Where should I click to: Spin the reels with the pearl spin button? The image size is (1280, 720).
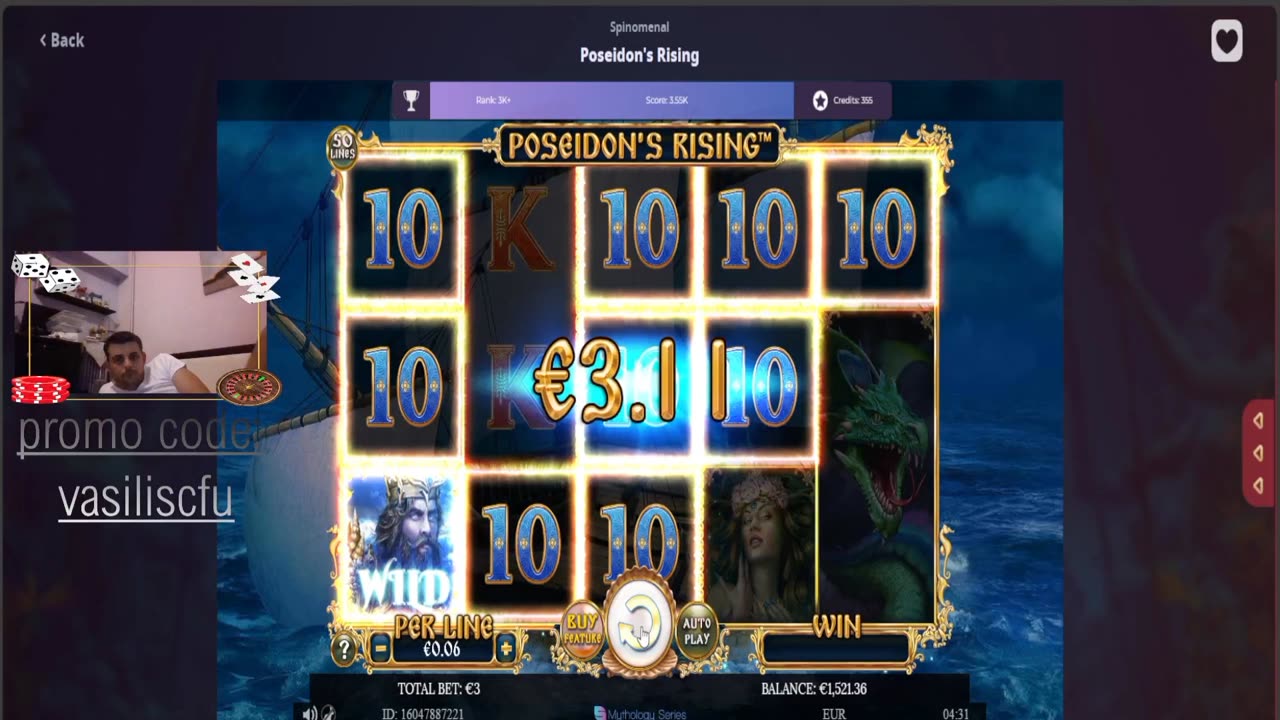pyautogui.click(x=638, y=625)
